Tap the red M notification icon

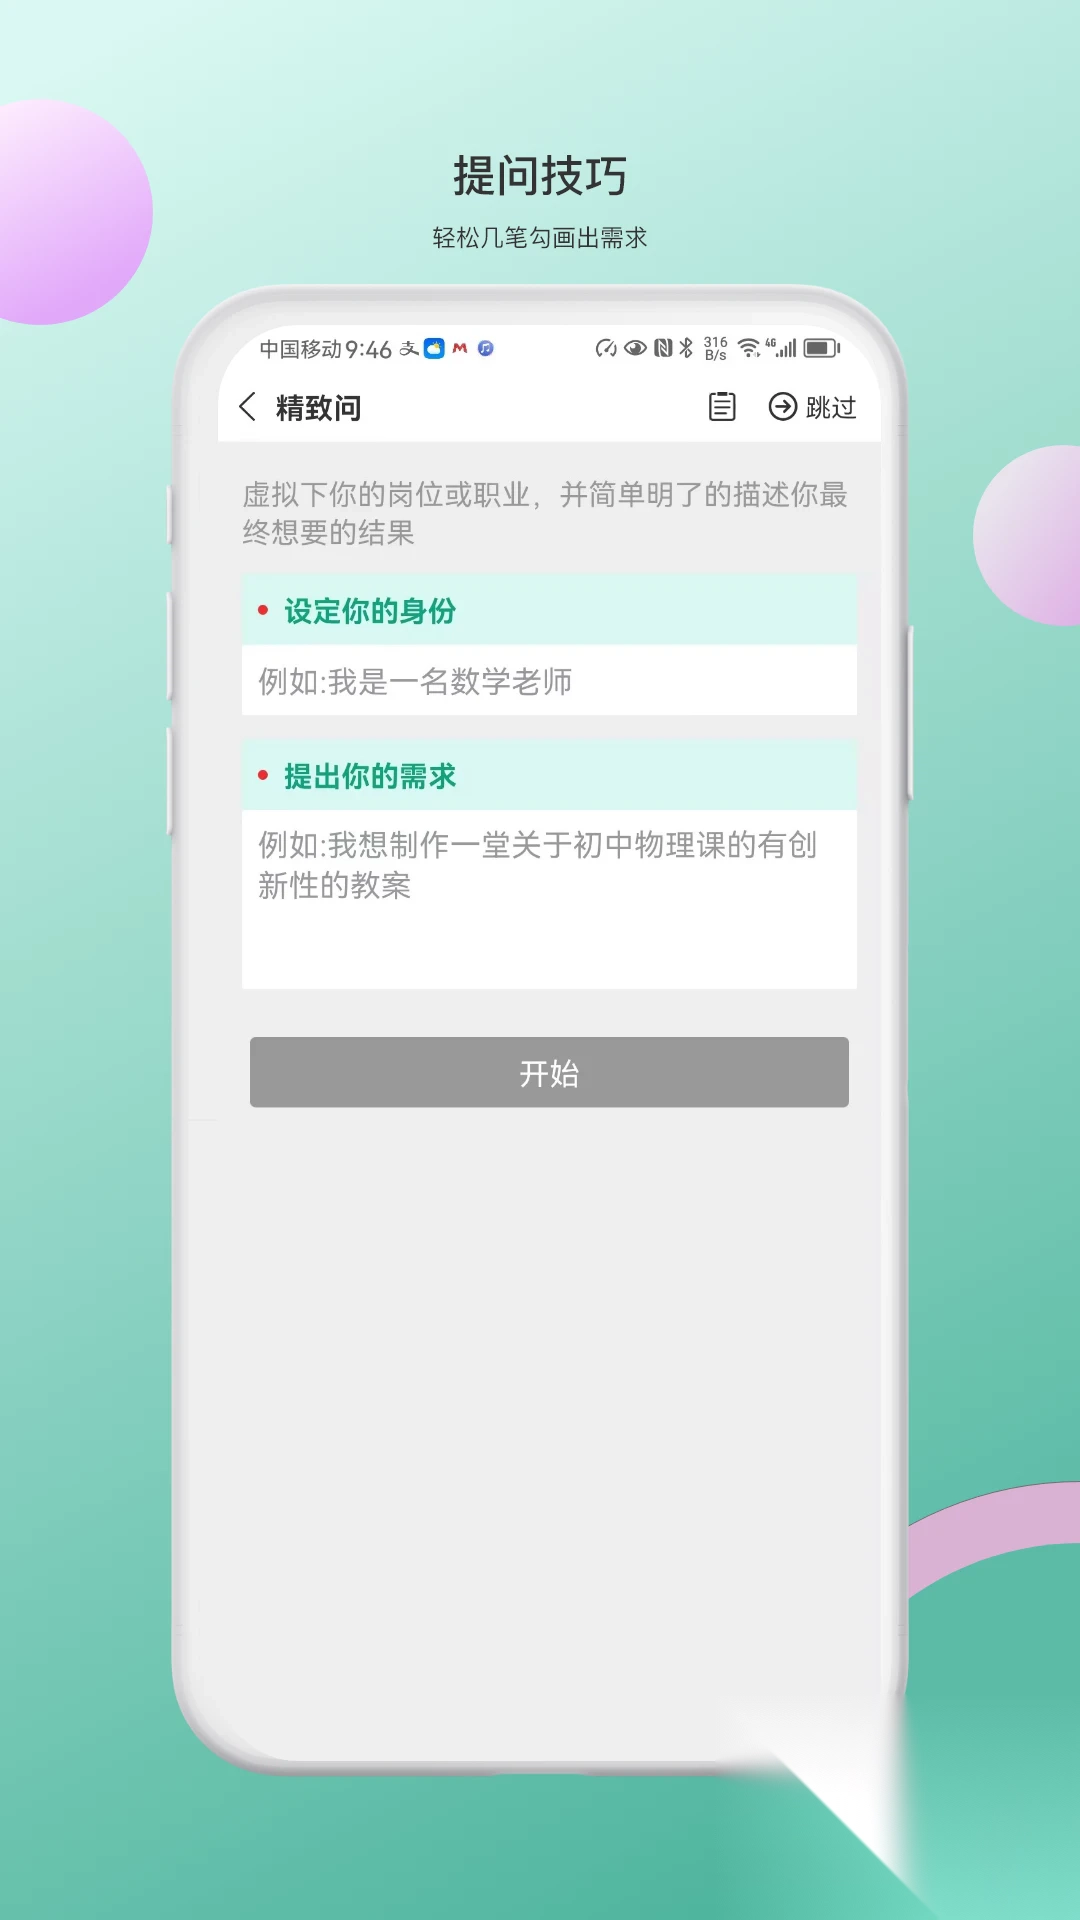click(460, 348)
